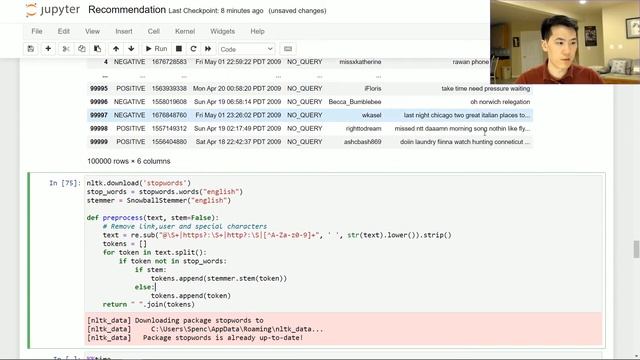Open the File menu
The image size is (640, 360).
(37, 31)
